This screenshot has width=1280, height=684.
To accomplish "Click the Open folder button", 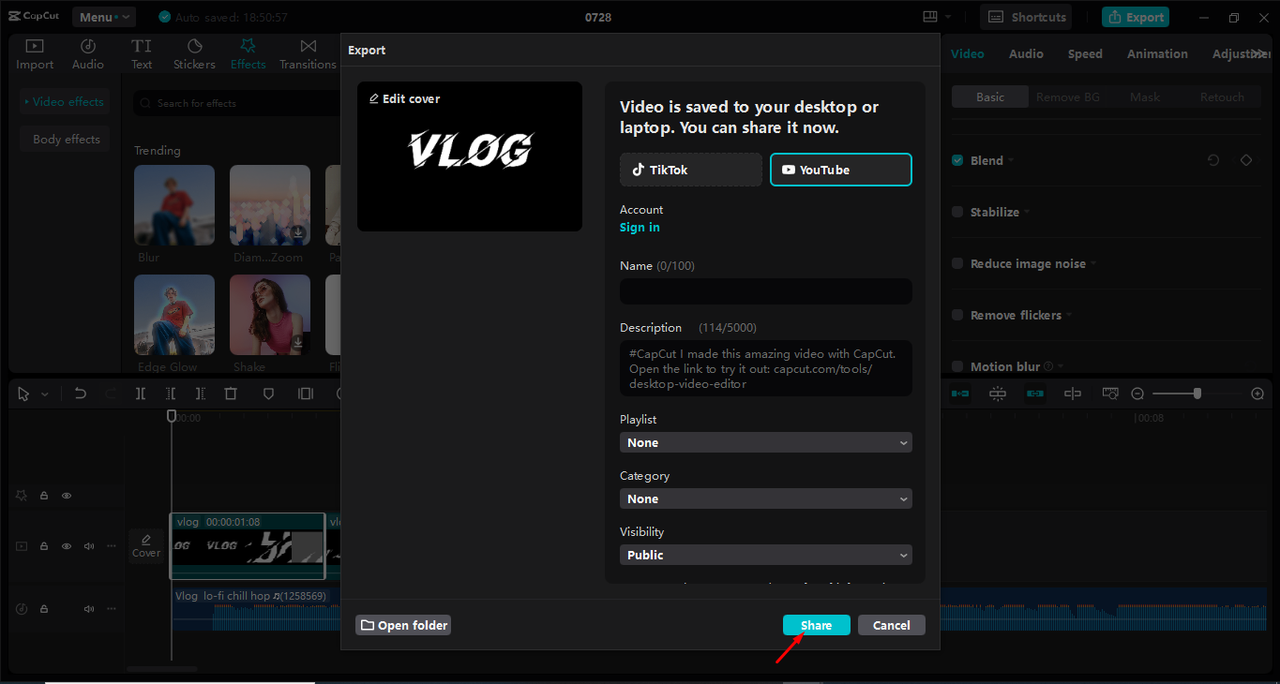I will coord(404,625).
